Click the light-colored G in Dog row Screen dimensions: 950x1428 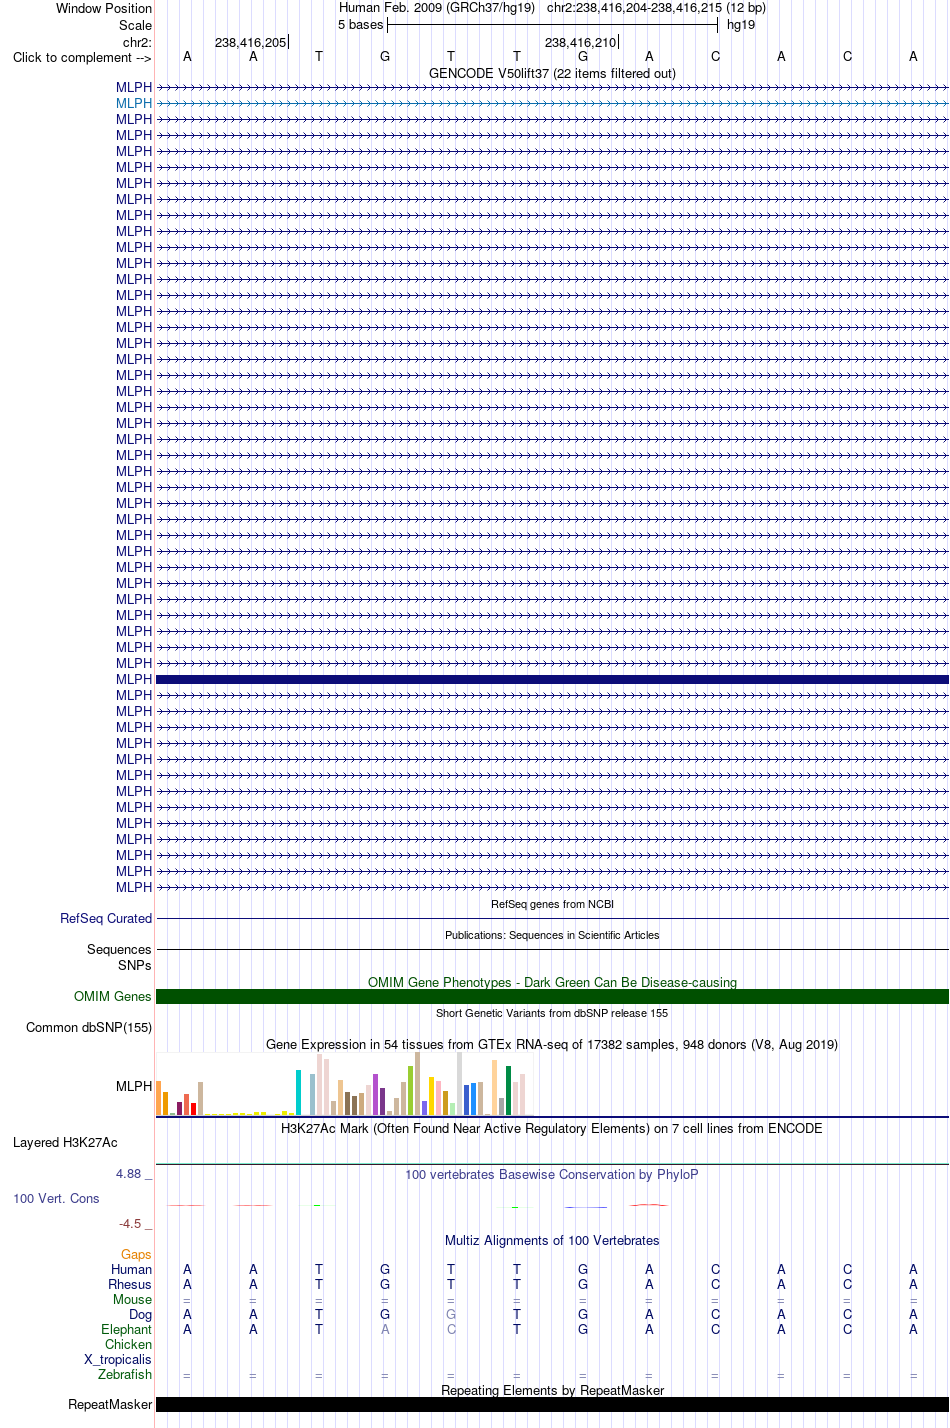[451, 1314]
